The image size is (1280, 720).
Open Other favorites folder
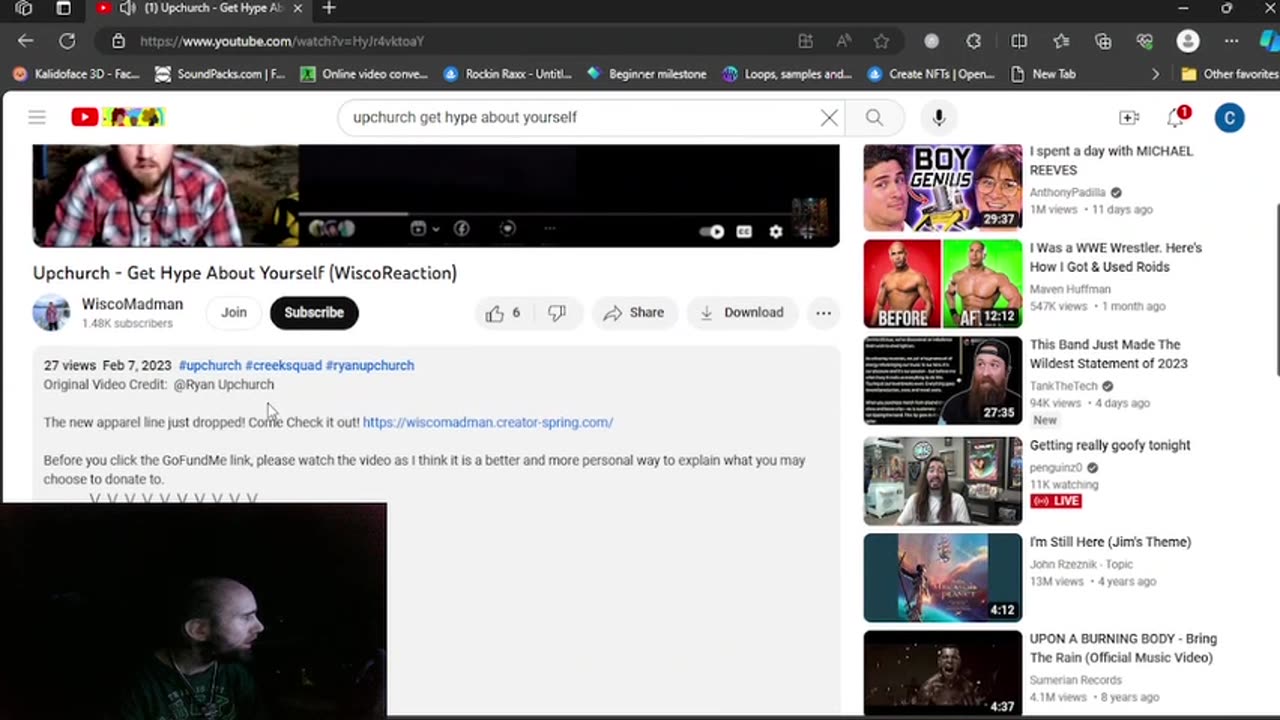pos(1229,74)
